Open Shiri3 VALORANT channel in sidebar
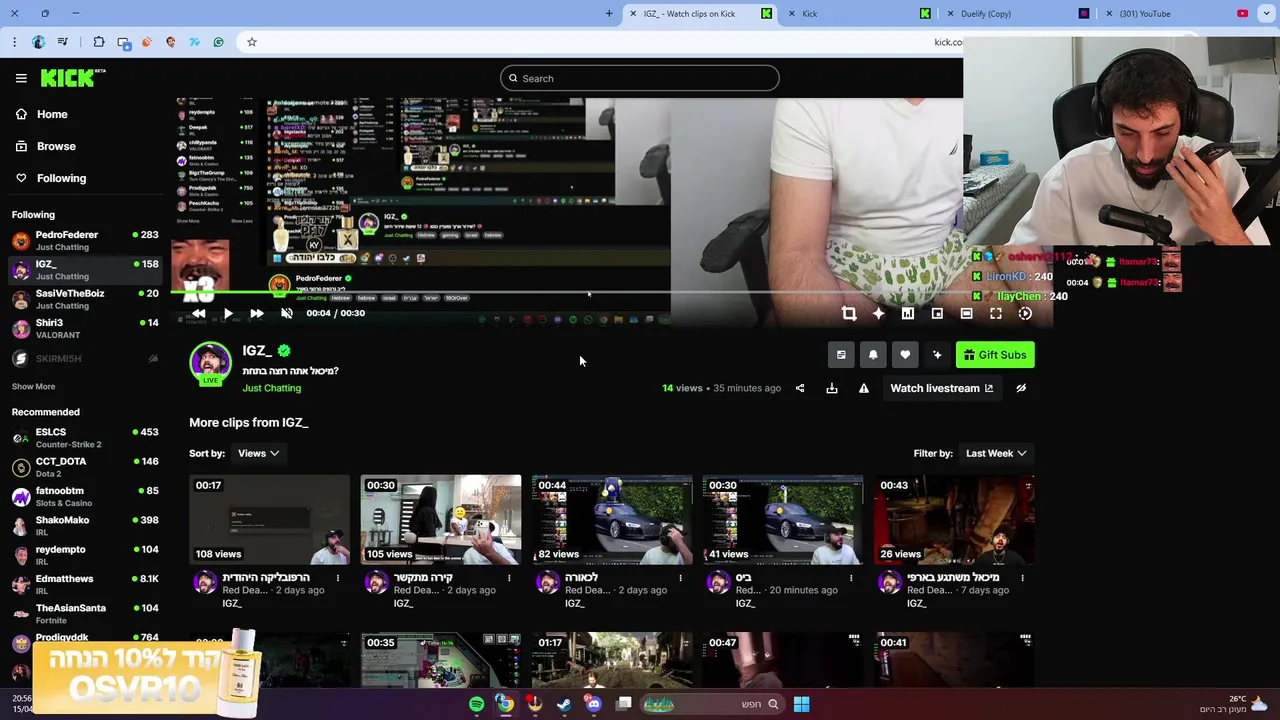Viewport: 1280px width, 720px height. pyautogui.click(x=85, y=328)
